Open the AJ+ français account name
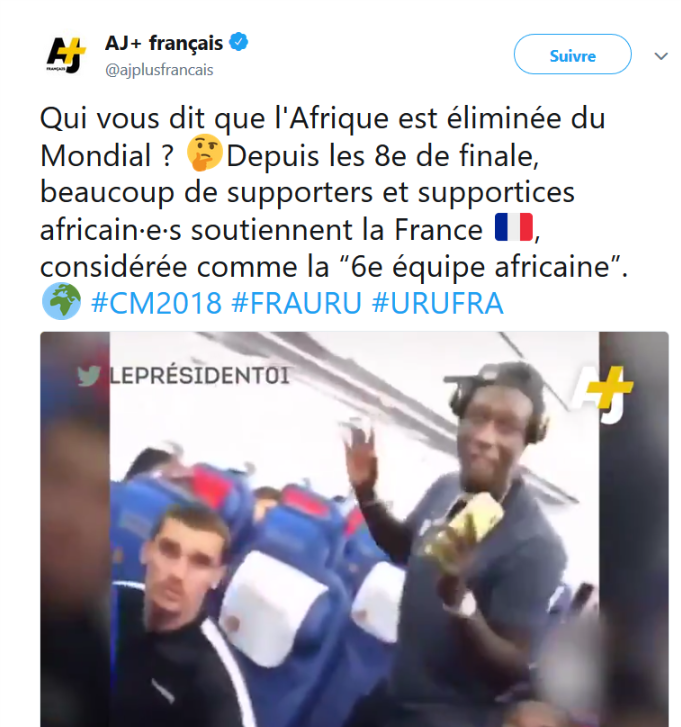Viewport: 681px width, 727px height. coord(164,43)
